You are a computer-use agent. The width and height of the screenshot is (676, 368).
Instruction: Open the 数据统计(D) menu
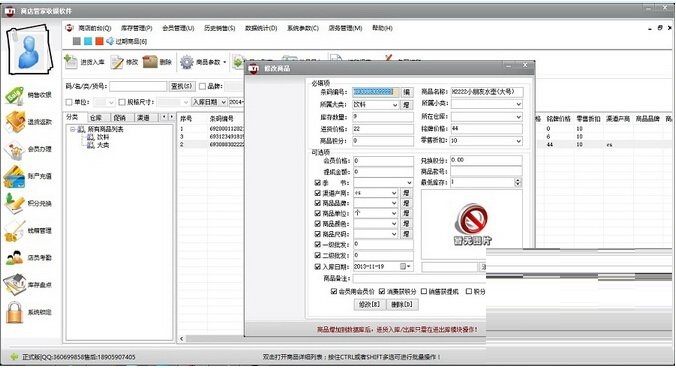[261, 28]
